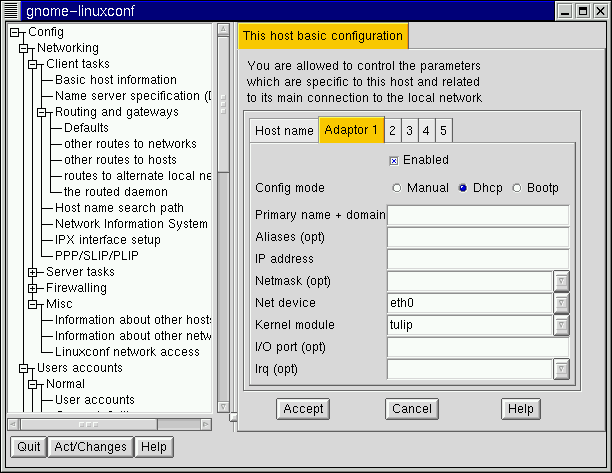Click the IP address input field
The width and height of the screenshot is (612, 473).
pos(477,259)
